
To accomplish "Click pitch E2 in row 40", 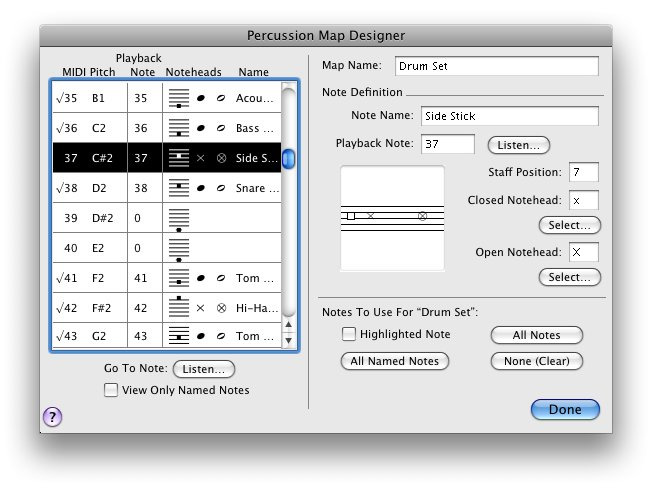I will coord(98,248).
